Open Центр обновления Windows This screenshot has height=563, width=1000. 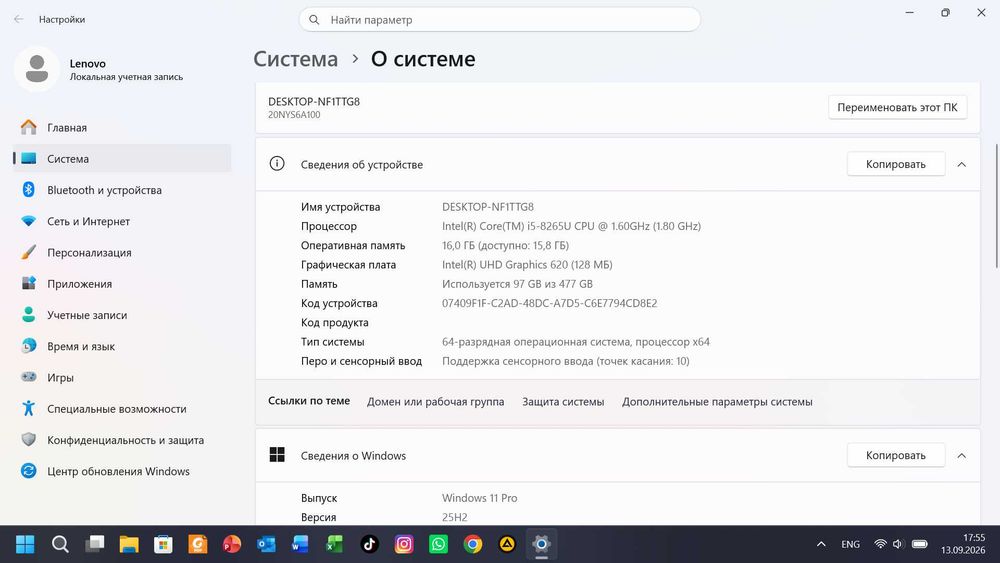pos(121,471)
